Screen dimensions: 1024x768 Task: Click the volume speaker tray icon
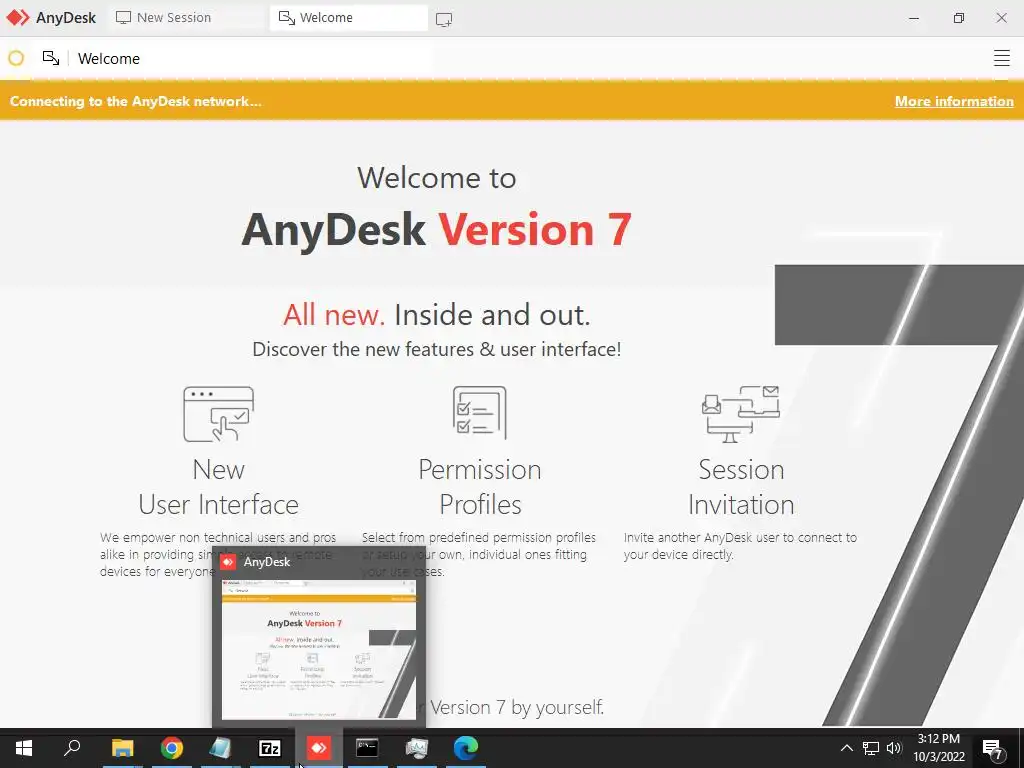tap(894, 748)
